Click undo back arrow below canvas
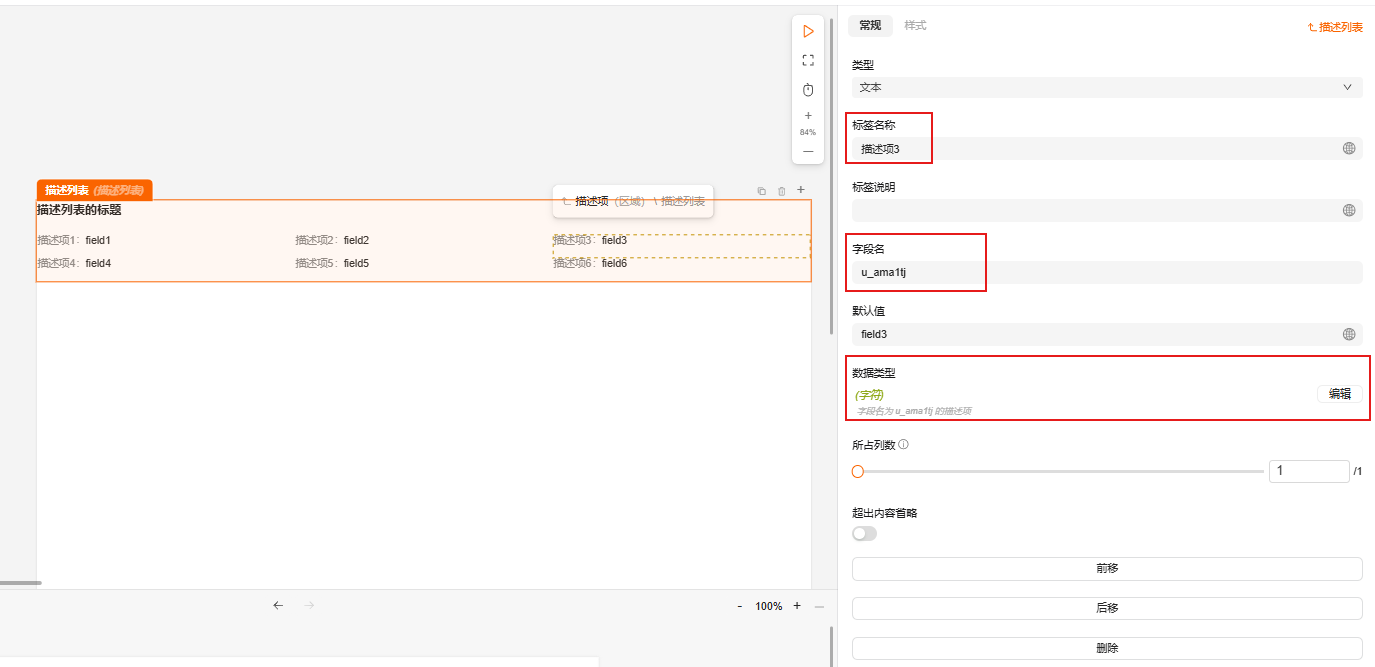The height and width of the screenshot is (667, 1375). [278, 605]
